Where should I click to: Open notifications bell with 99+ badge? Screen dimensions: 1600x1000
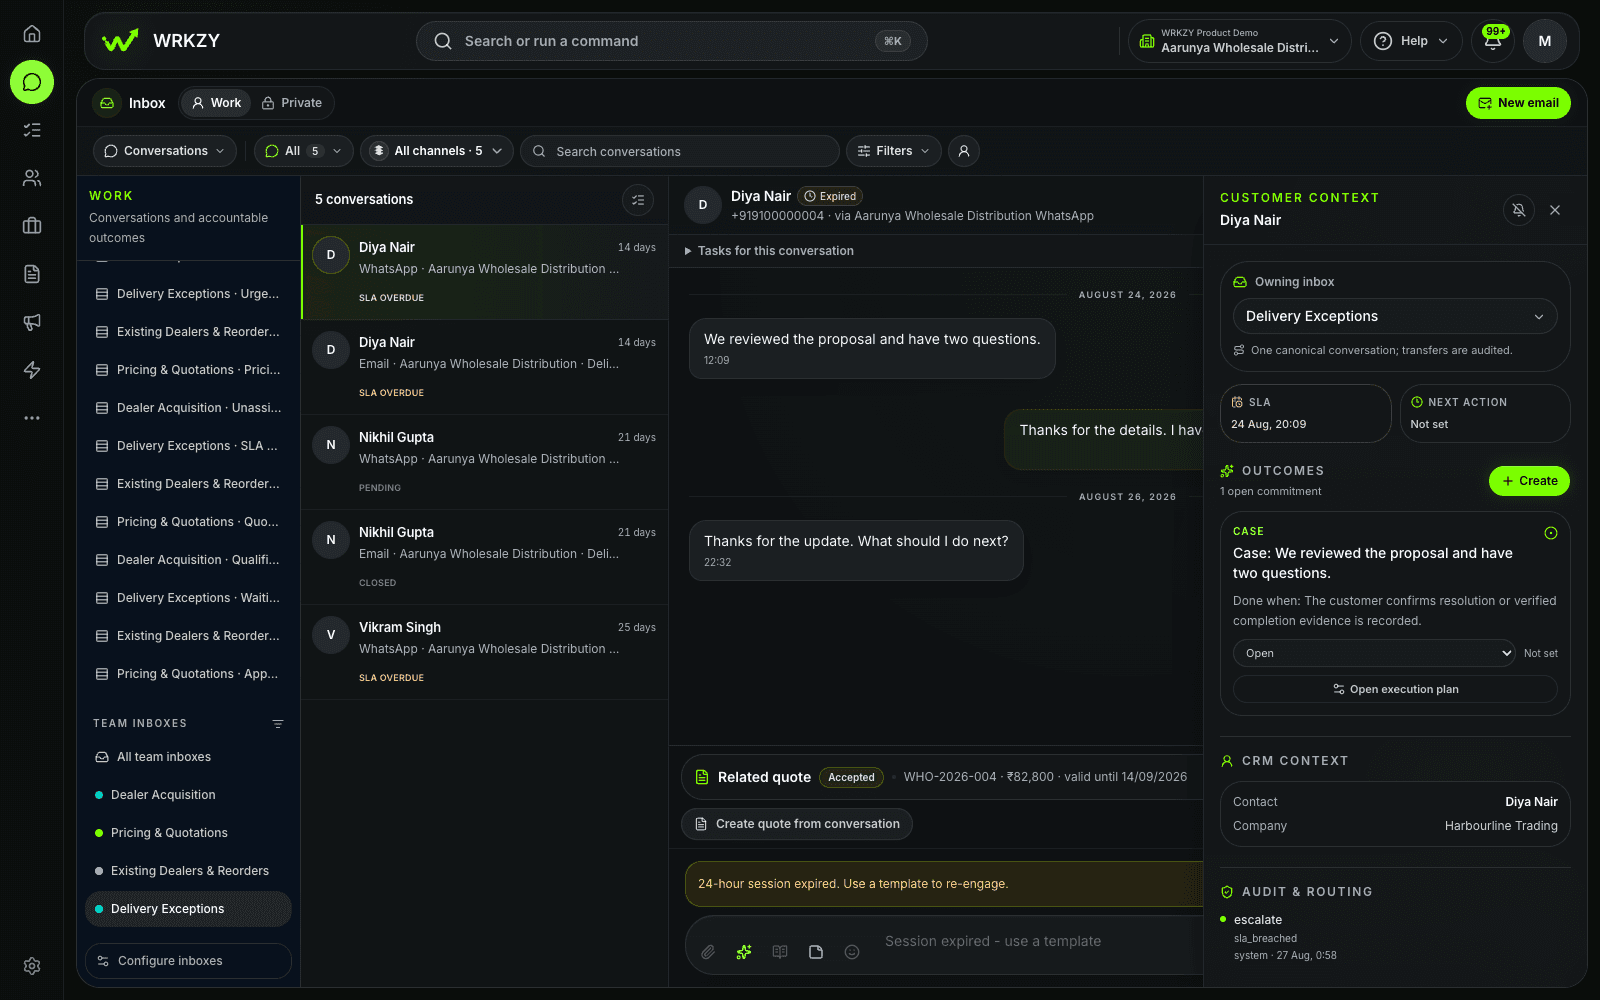tap(1493, 41)
